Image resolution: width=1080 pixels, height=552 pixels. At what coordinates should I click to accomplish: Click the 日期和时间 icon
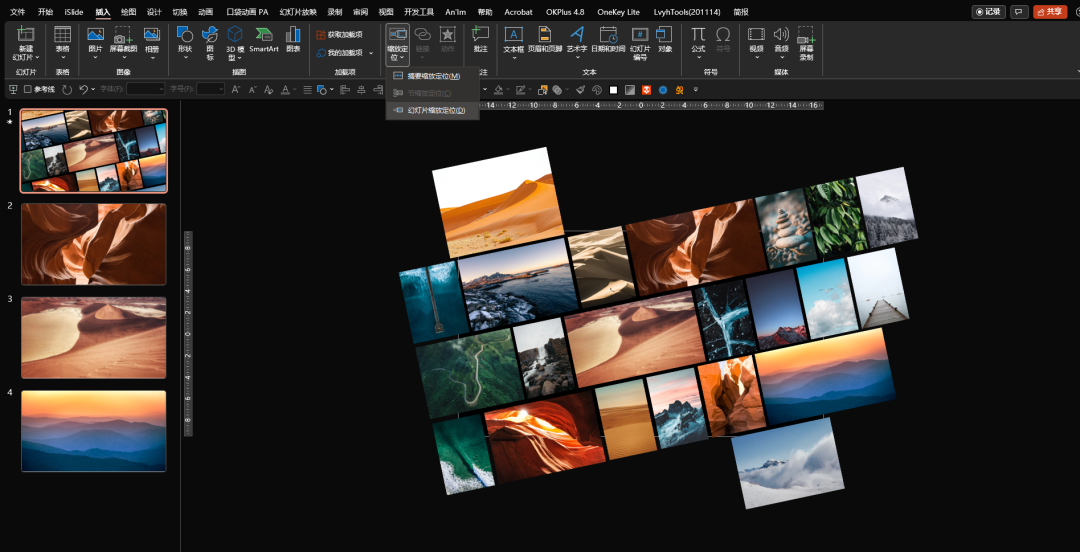(608, 34)
